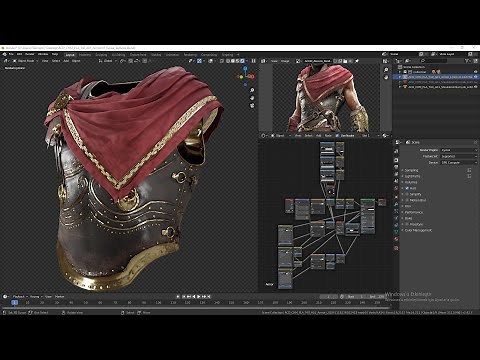Click the red X axis navigation gizmo

tap(252, 77)
